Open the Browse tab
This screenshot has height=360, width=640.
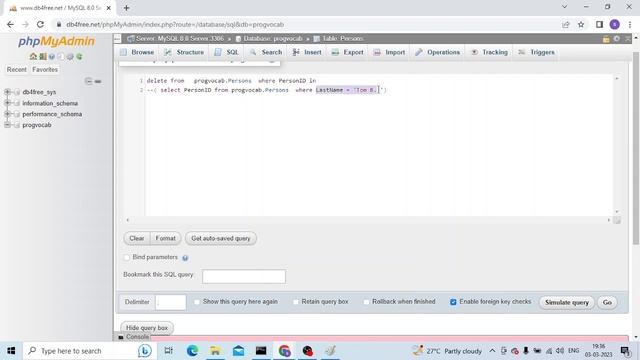point(137,52)
